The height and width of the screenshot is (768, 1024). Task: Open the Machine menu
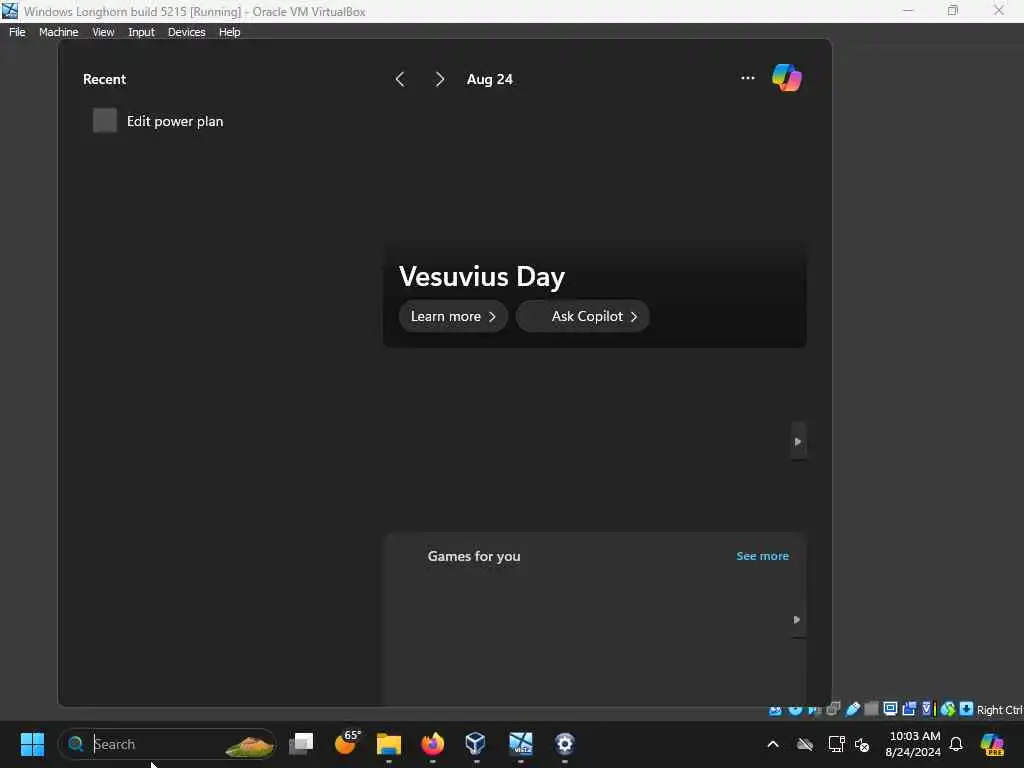[58, 32]
